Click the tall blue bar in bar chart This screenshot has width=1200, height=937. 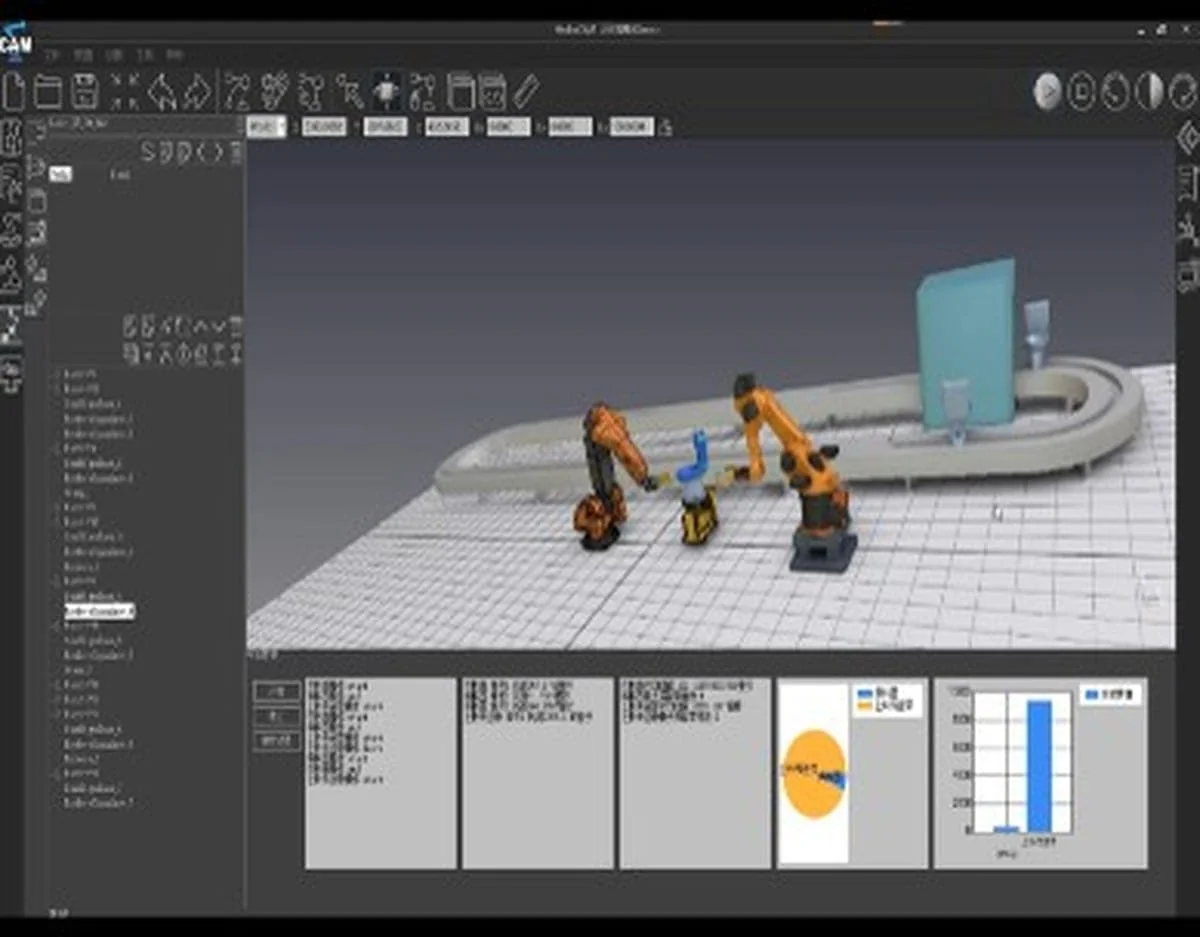click(1039, 765)
